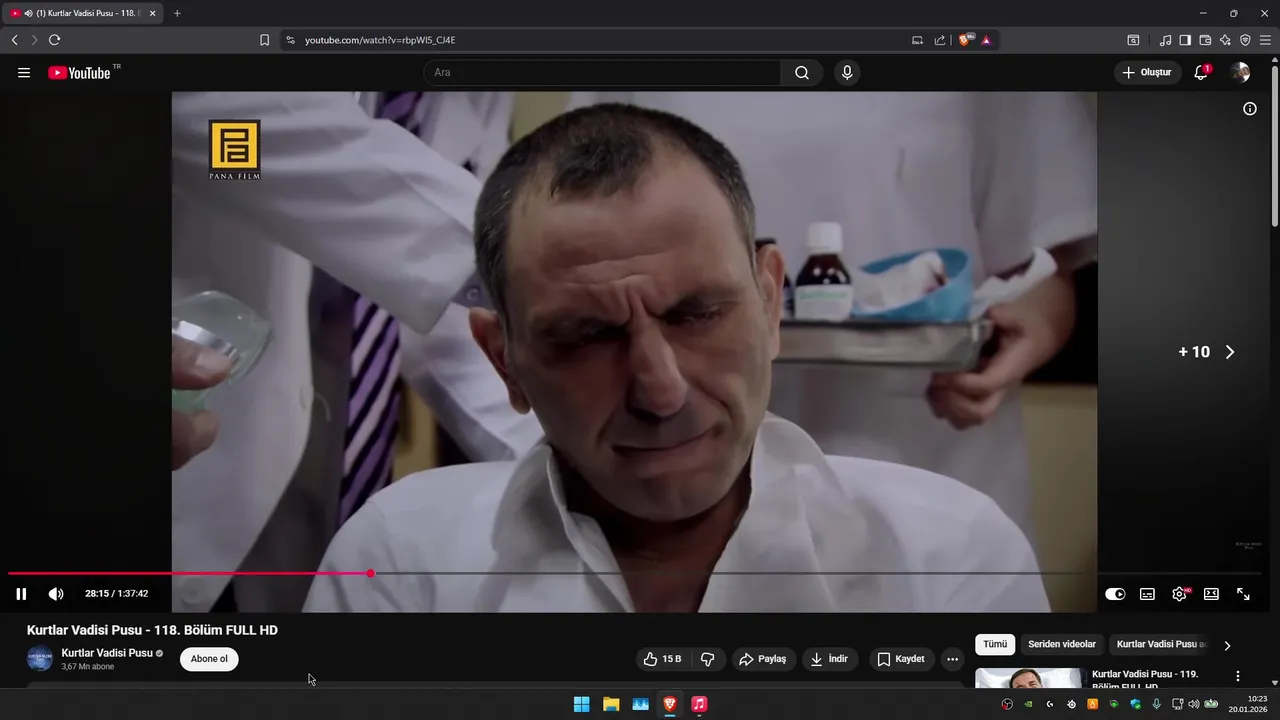Download the video with İndir
1280x720 pixels.
(830, 659)
